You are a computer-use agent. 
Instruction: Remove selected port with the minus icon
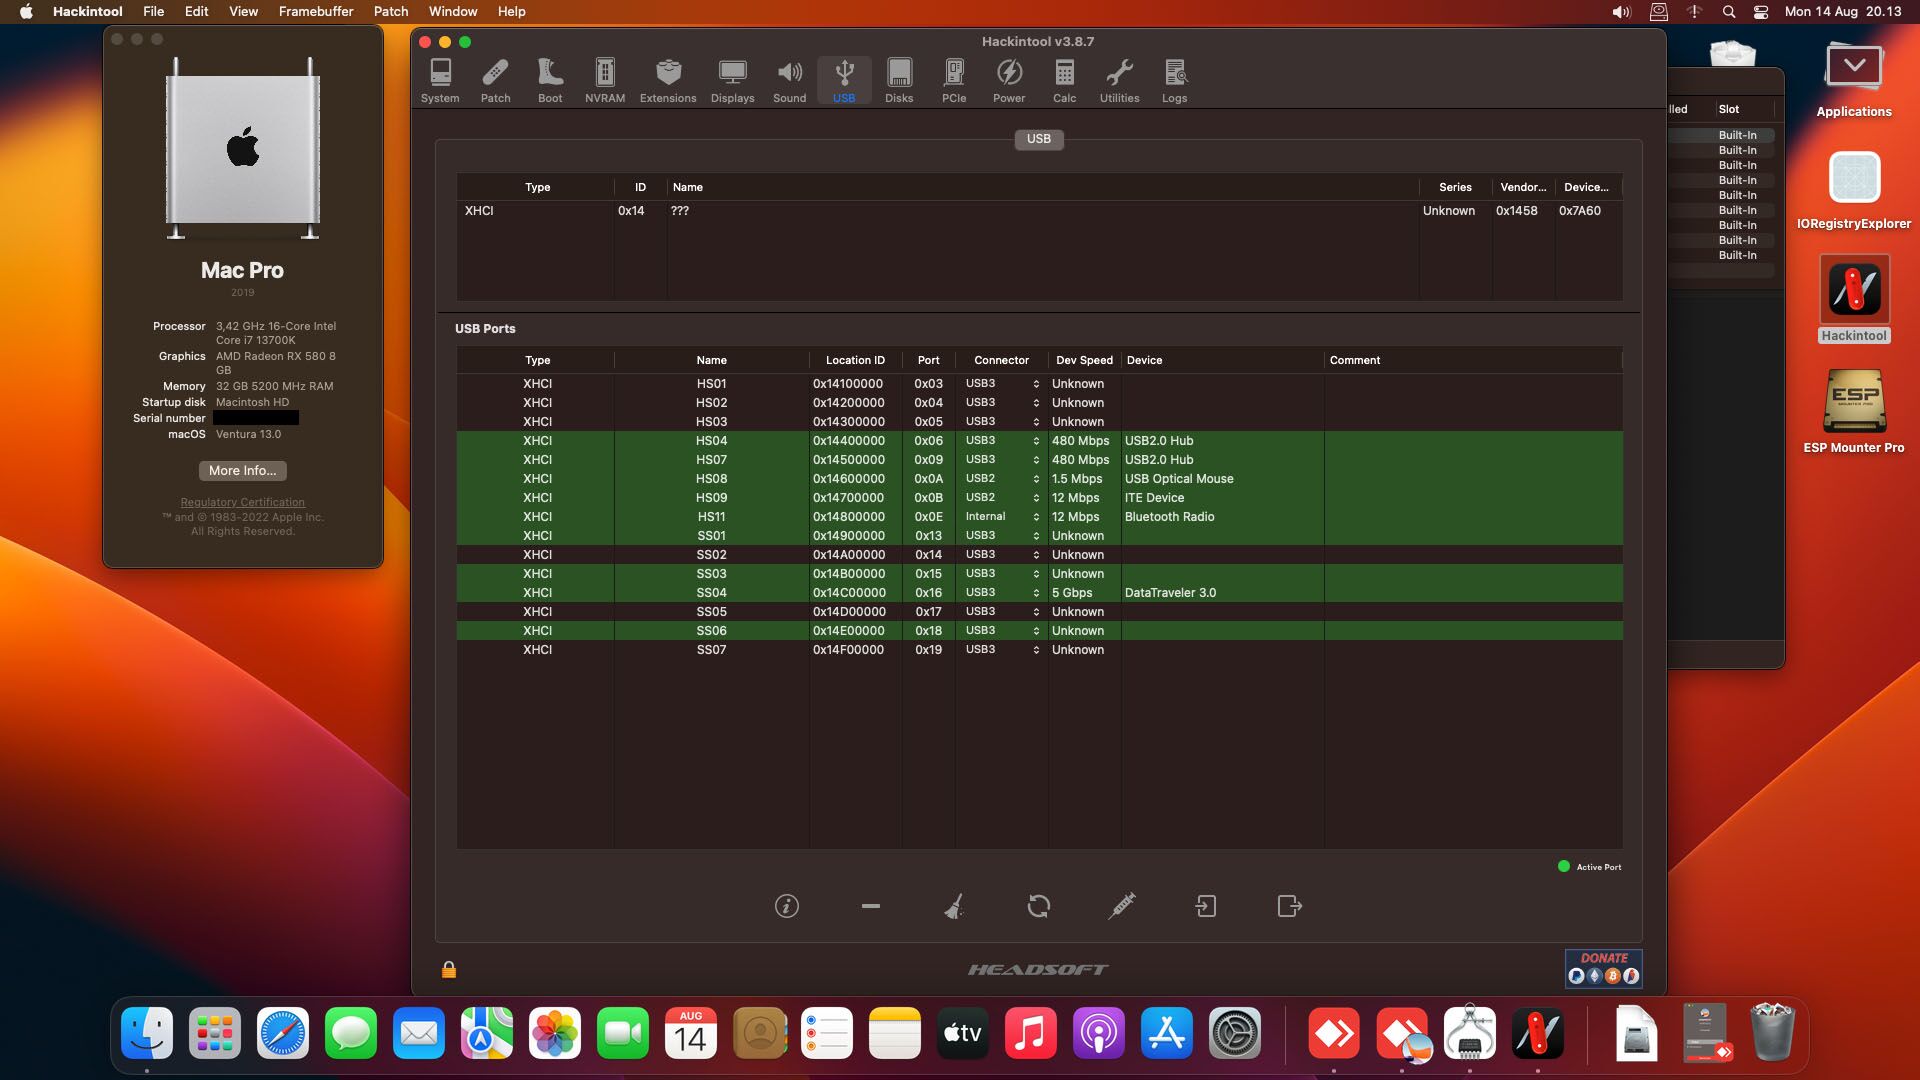pos(870,906)
